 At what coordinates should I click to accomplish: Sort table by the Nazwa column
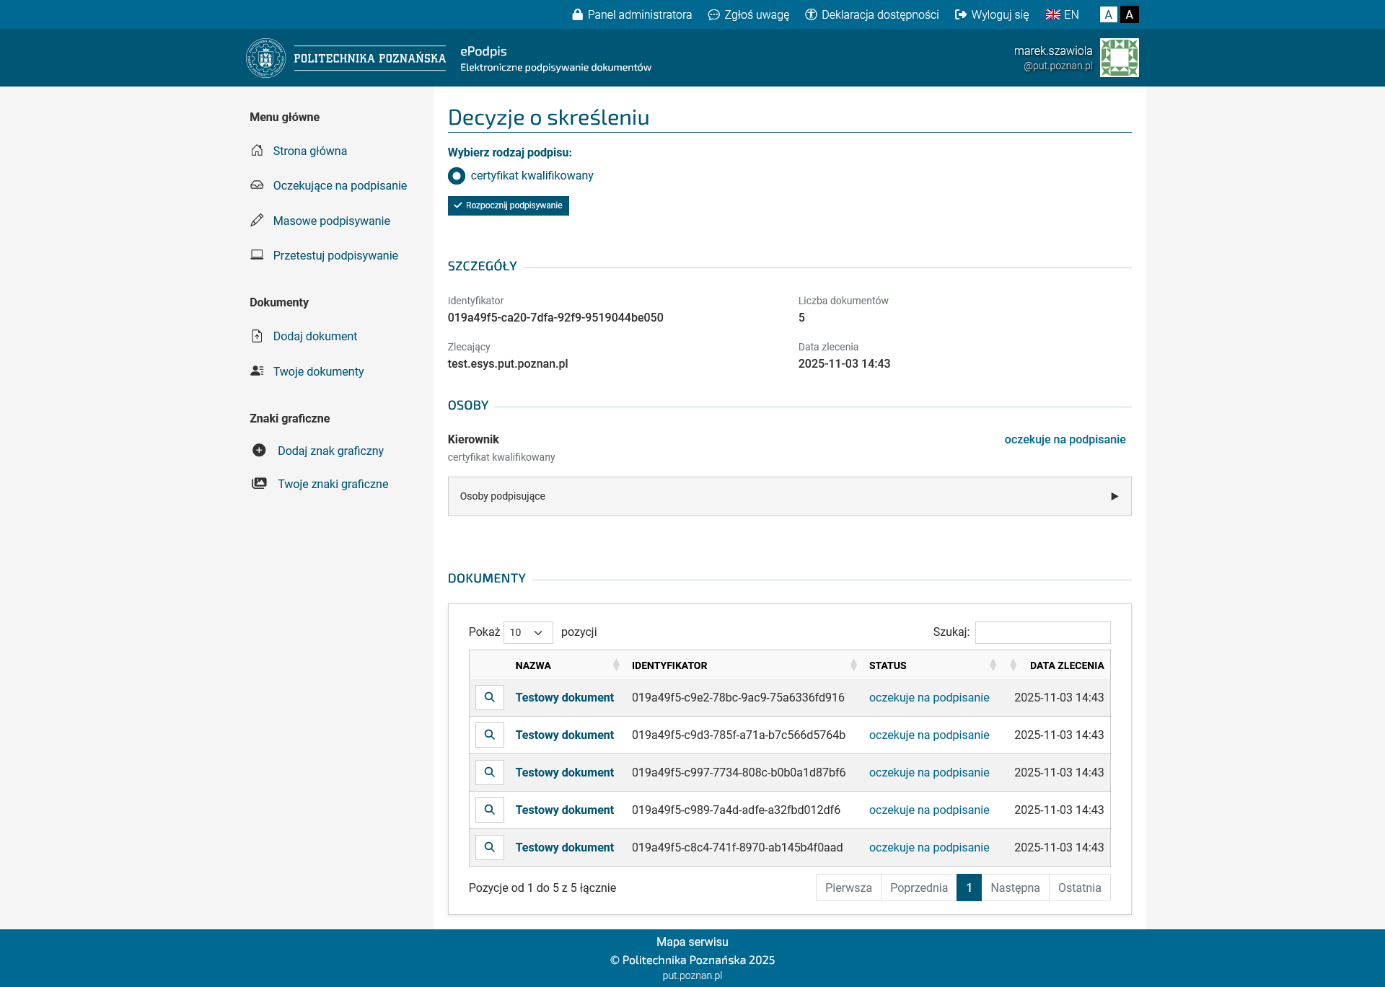(533, 665)
